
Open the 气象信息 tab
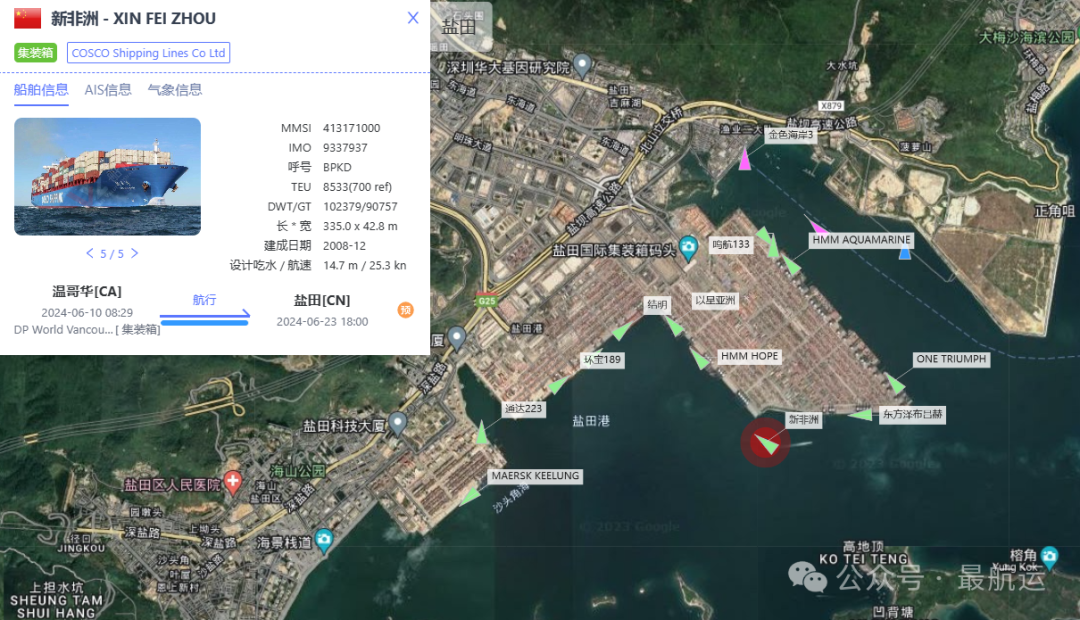click(x=174, y=90)
